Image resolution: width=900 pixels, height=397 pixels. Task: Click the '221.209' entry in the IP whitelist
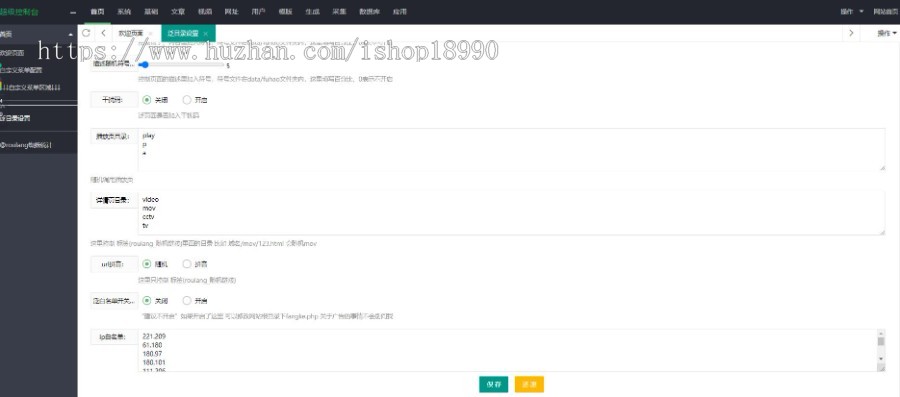pyautogui.click(x=153, y=336)
